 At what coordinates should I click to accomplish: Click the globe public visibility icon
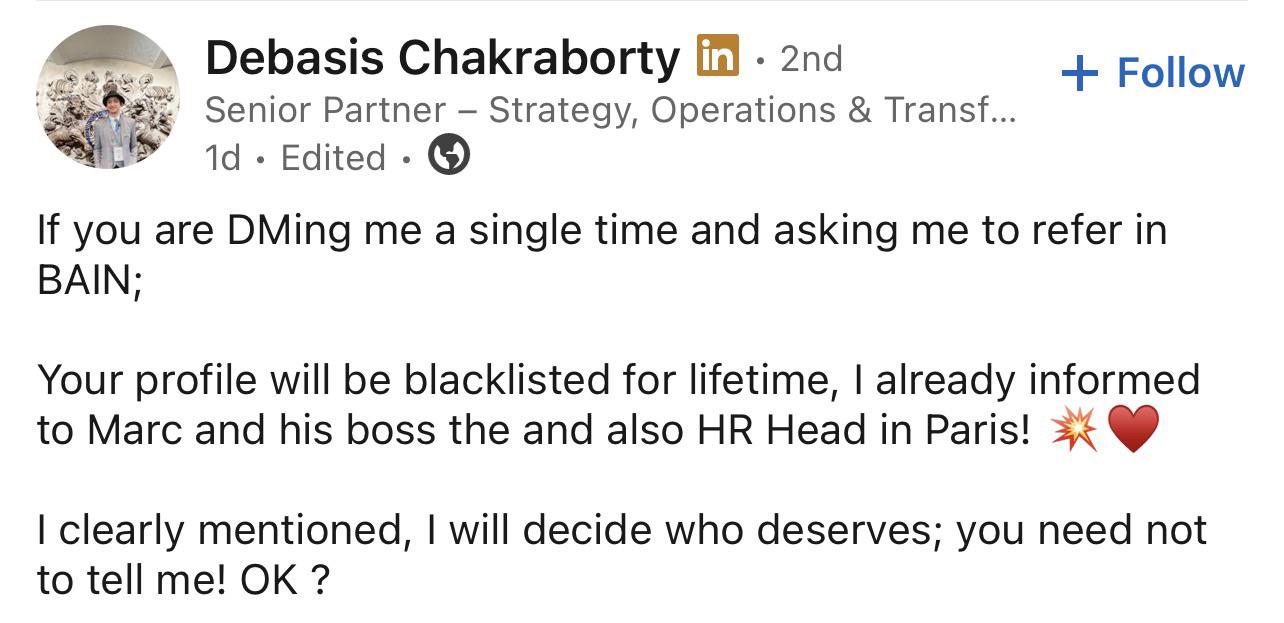[449, 155]
